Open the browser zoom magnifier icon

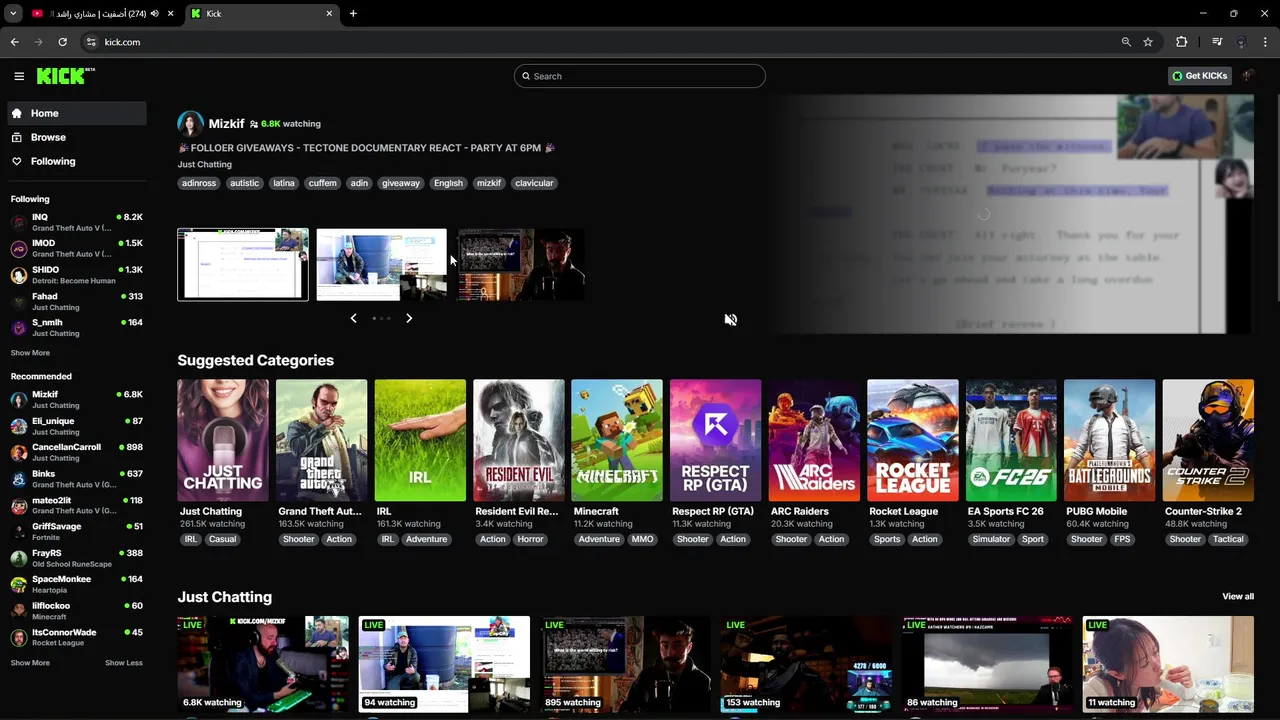[x=1126, y=42]
